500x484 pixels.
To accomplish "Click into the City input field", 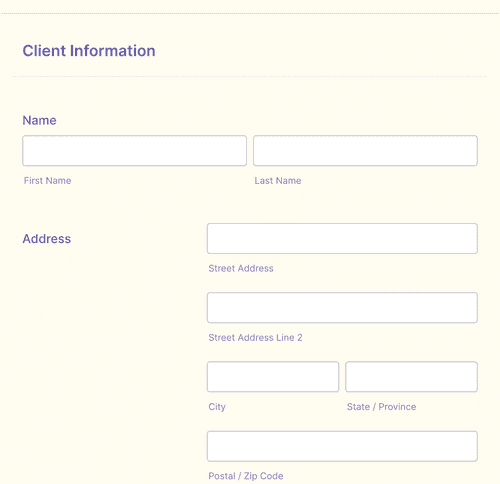I will [273, 377].
